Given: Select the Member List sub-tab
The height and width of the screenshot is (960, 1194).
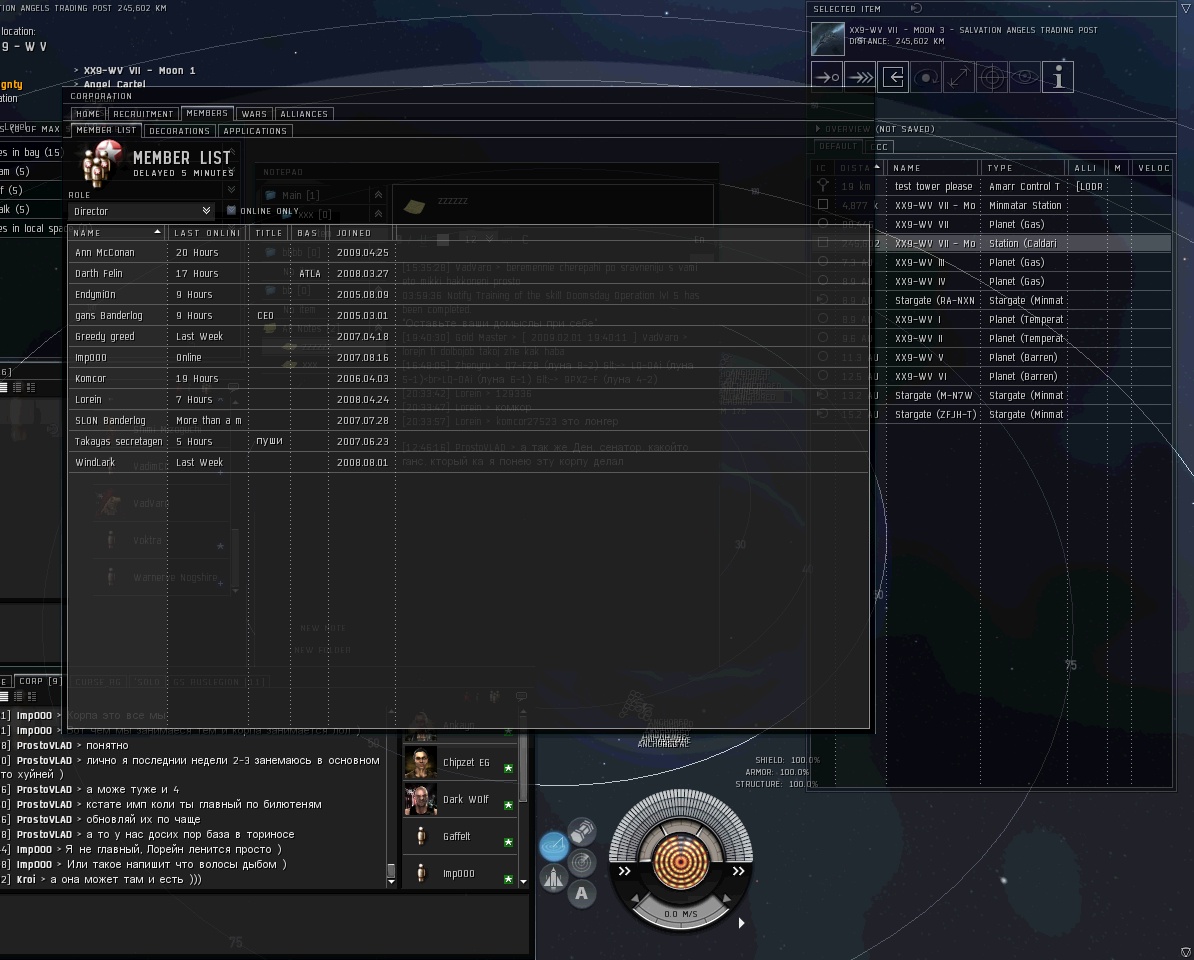Looking at the screenshot, I should pos(106,130).
